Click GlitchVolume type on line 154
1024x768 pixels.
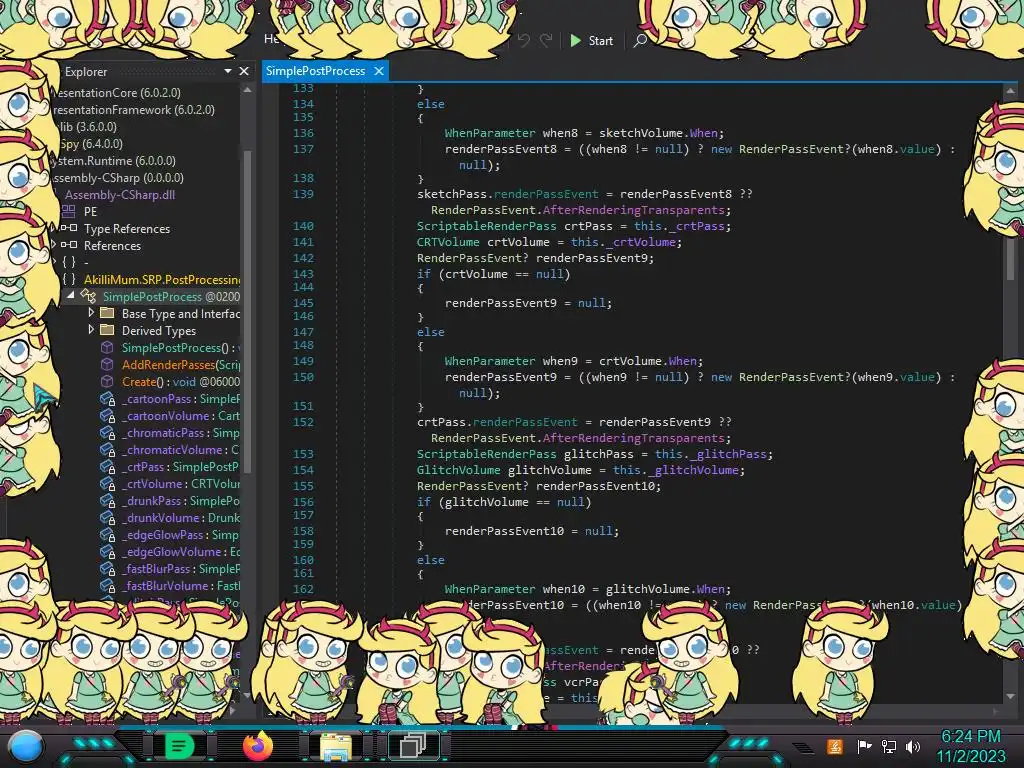[458, 470]
